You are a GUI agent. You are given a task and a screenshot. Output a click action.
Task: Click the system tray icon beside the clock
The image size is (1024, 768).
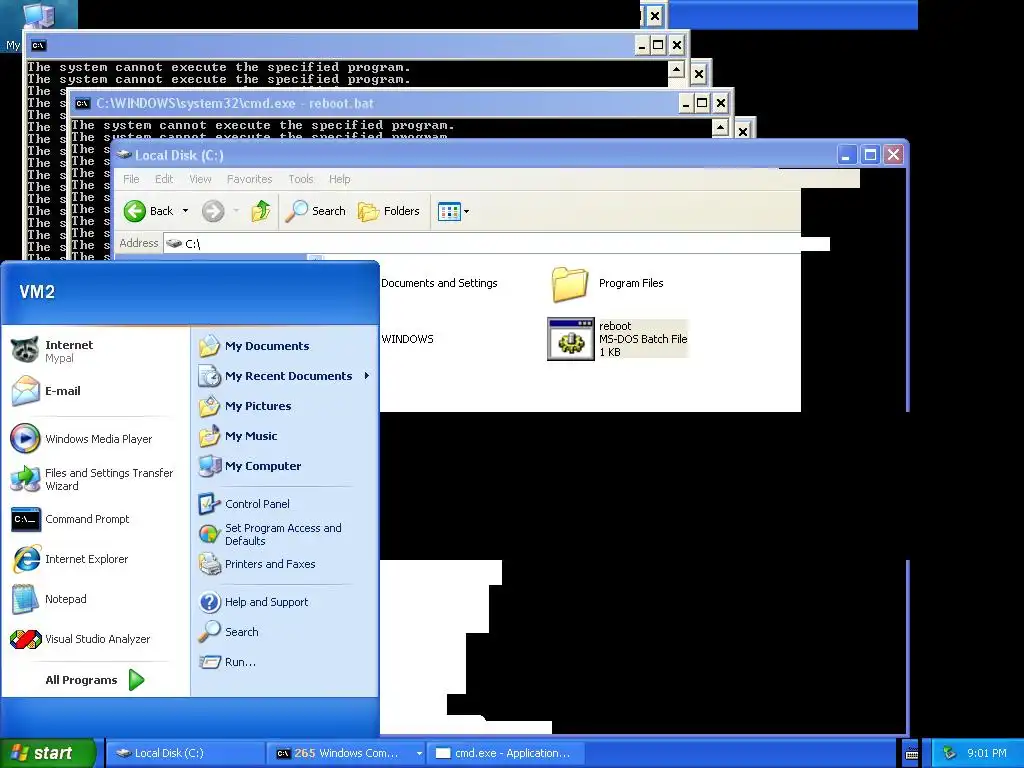pos(949,754)
